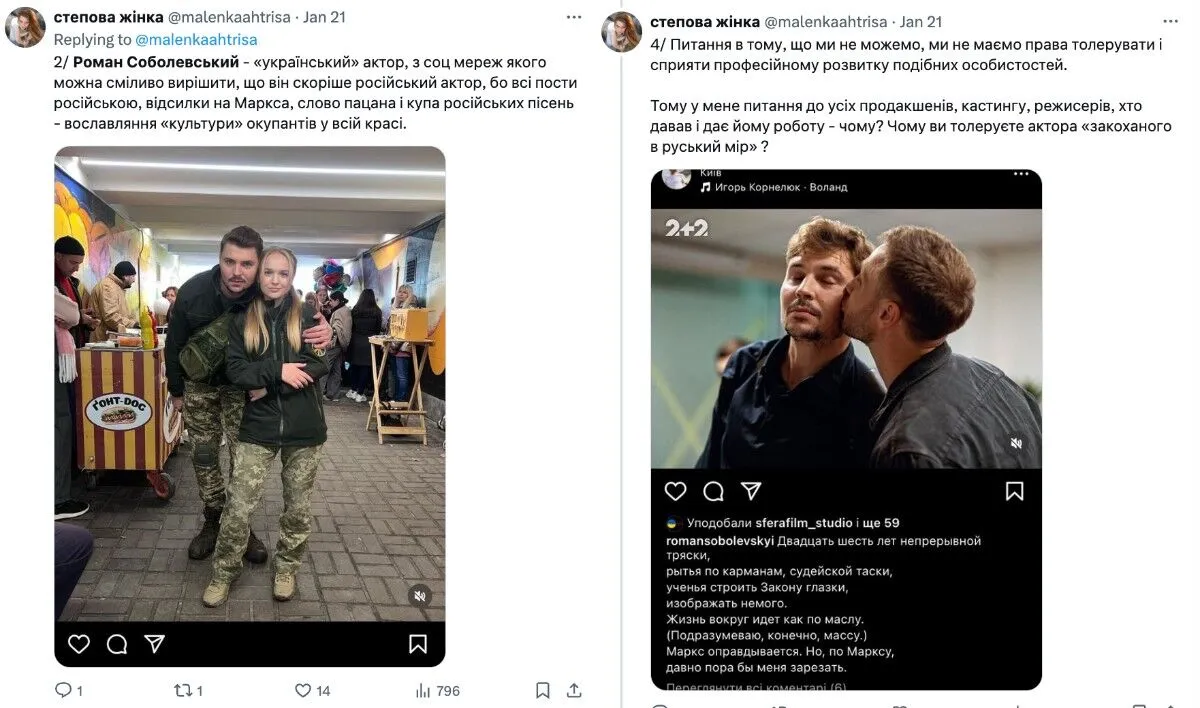Like the Instagram post with the heart icon

click(x=79, y=646)
